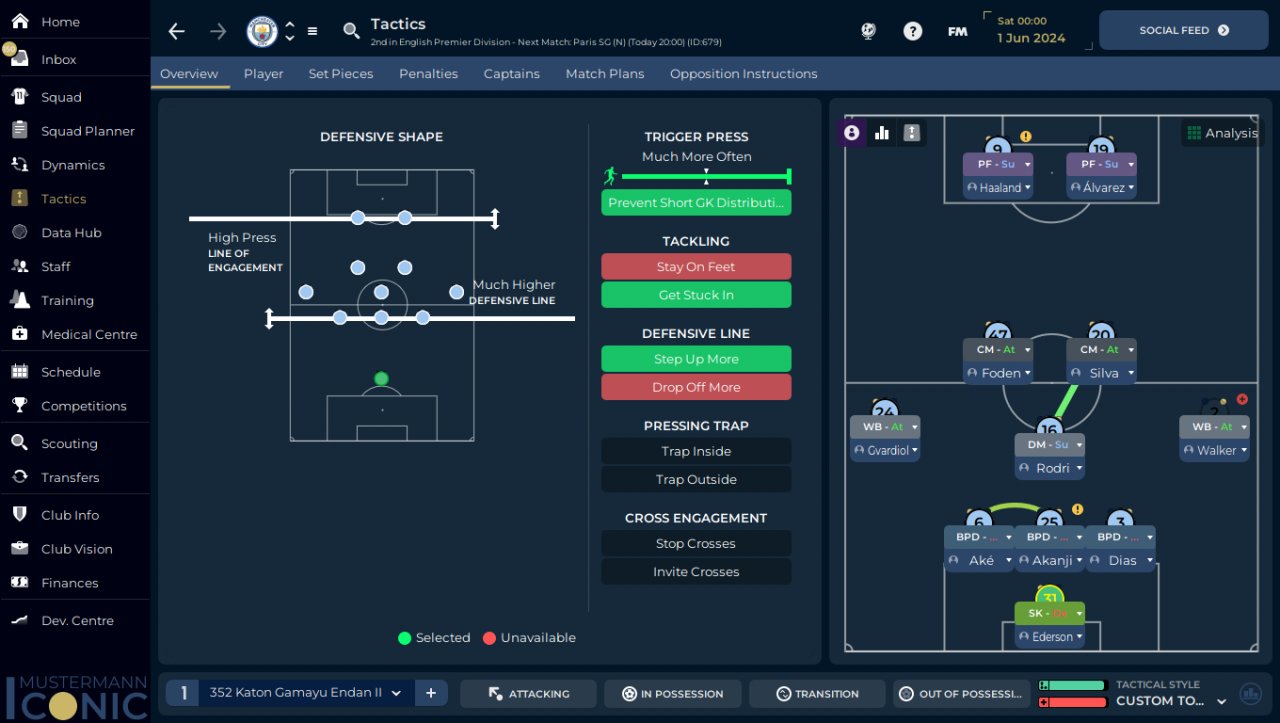The width and height of the screenshot is (1280, 723).
Task: Open the hamburger list menu beside club badge
Action: [312, 31]
